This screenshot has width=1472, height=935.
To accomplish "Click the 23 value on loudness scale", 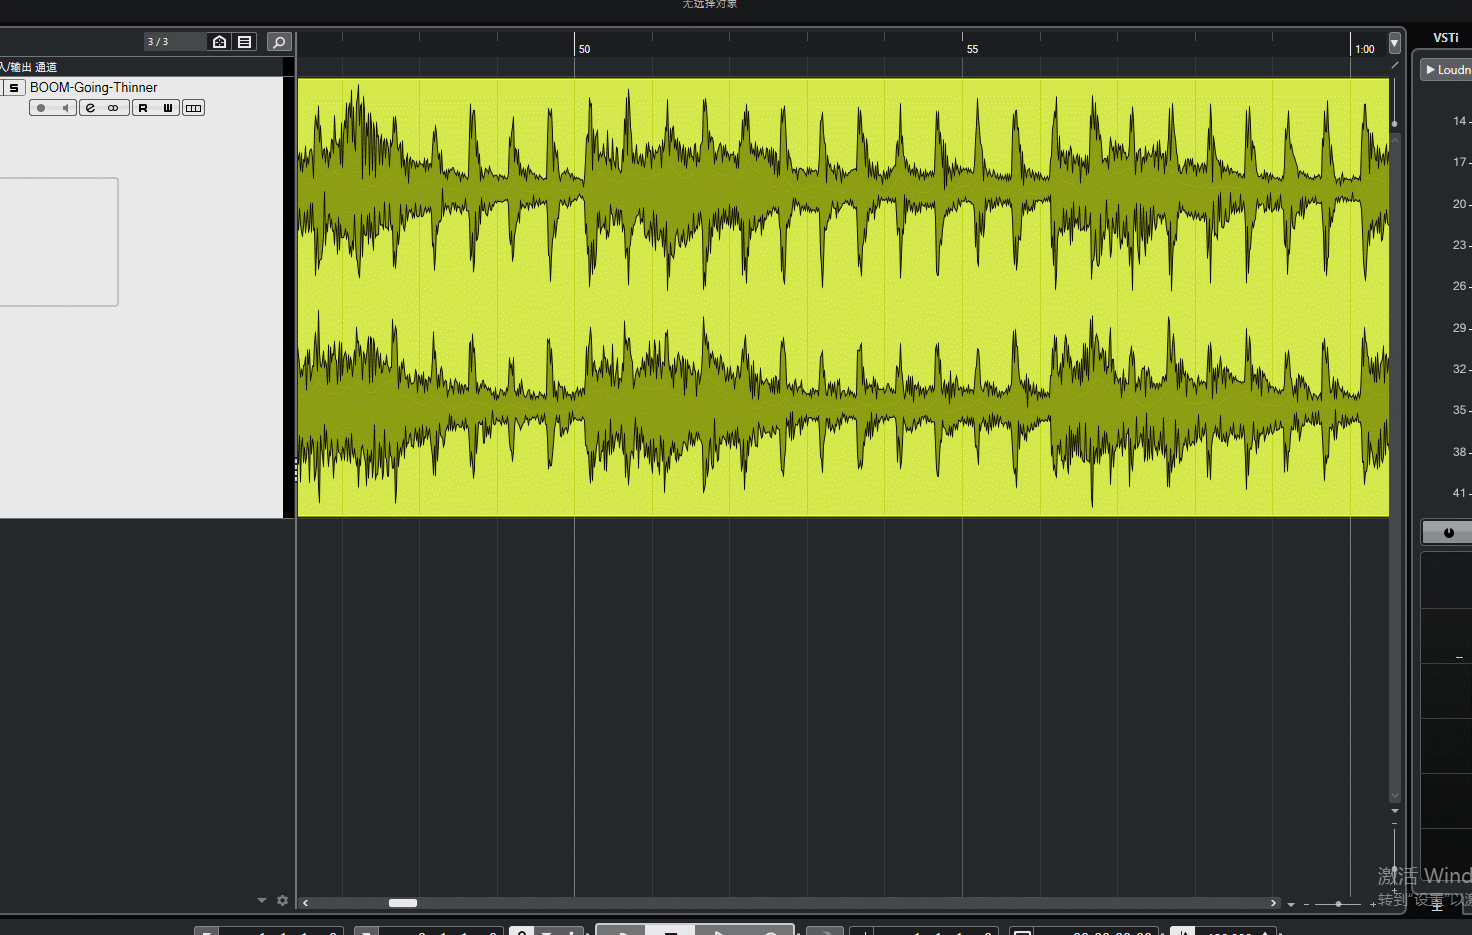I will click(x=1459, y=245).
